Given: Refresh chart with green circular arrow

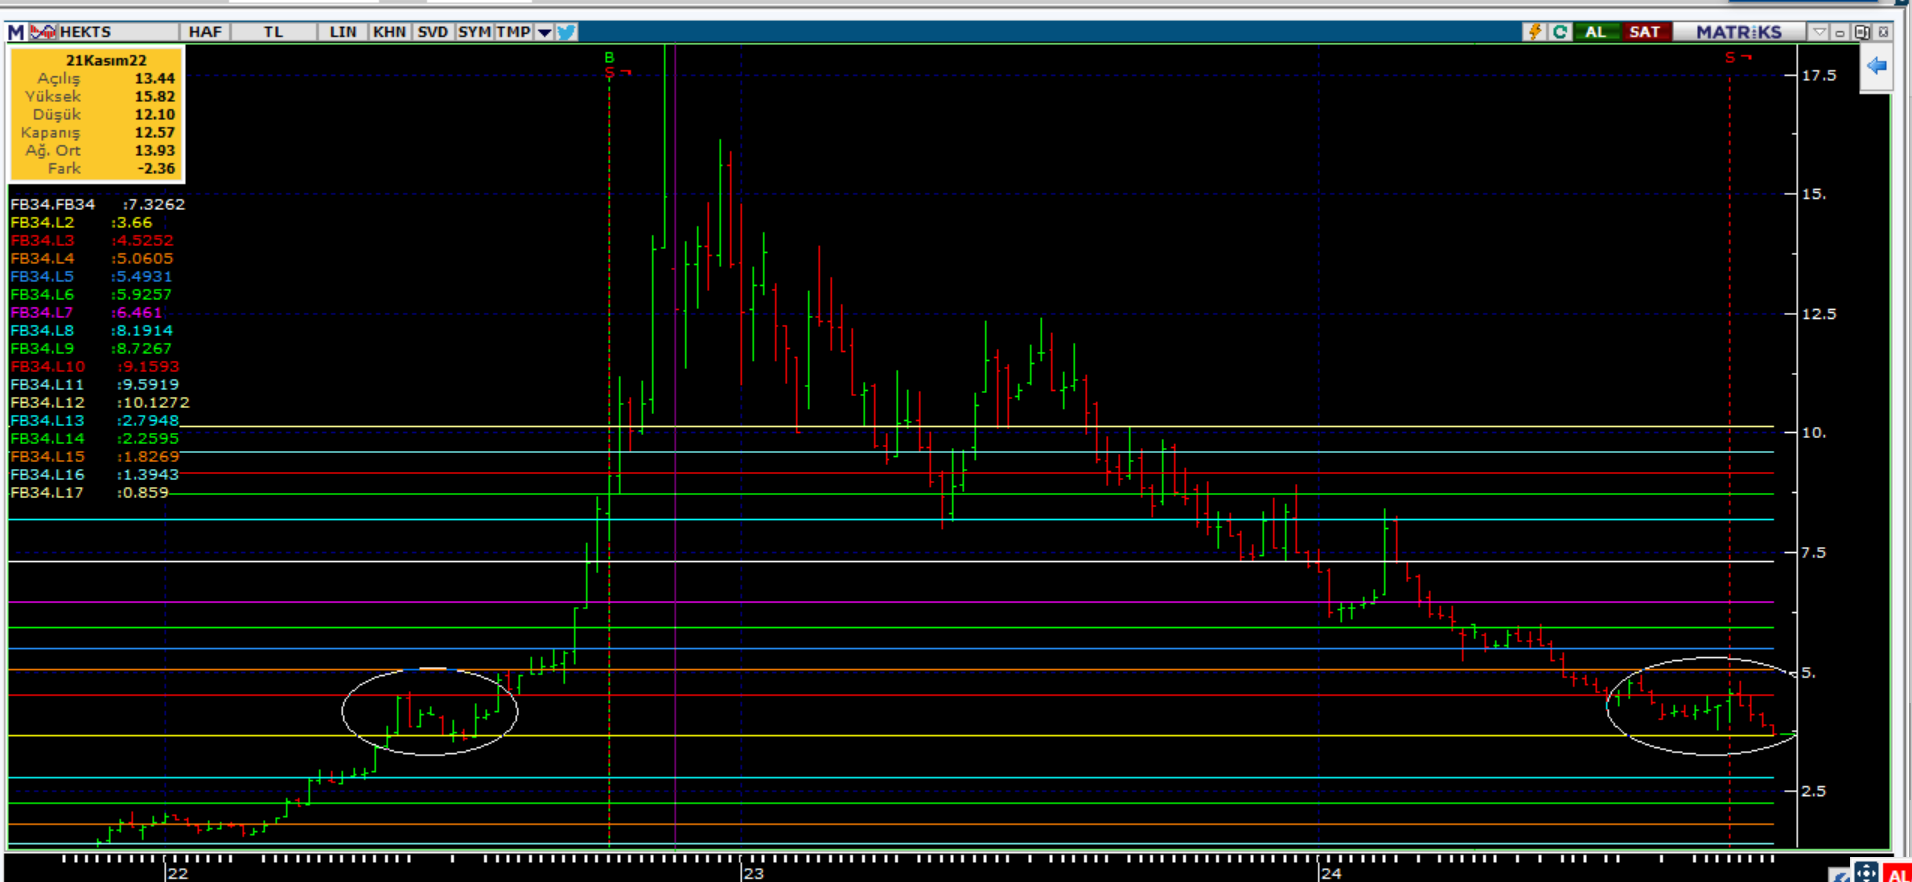Looking at the screenshot, I should point(1560,32).
